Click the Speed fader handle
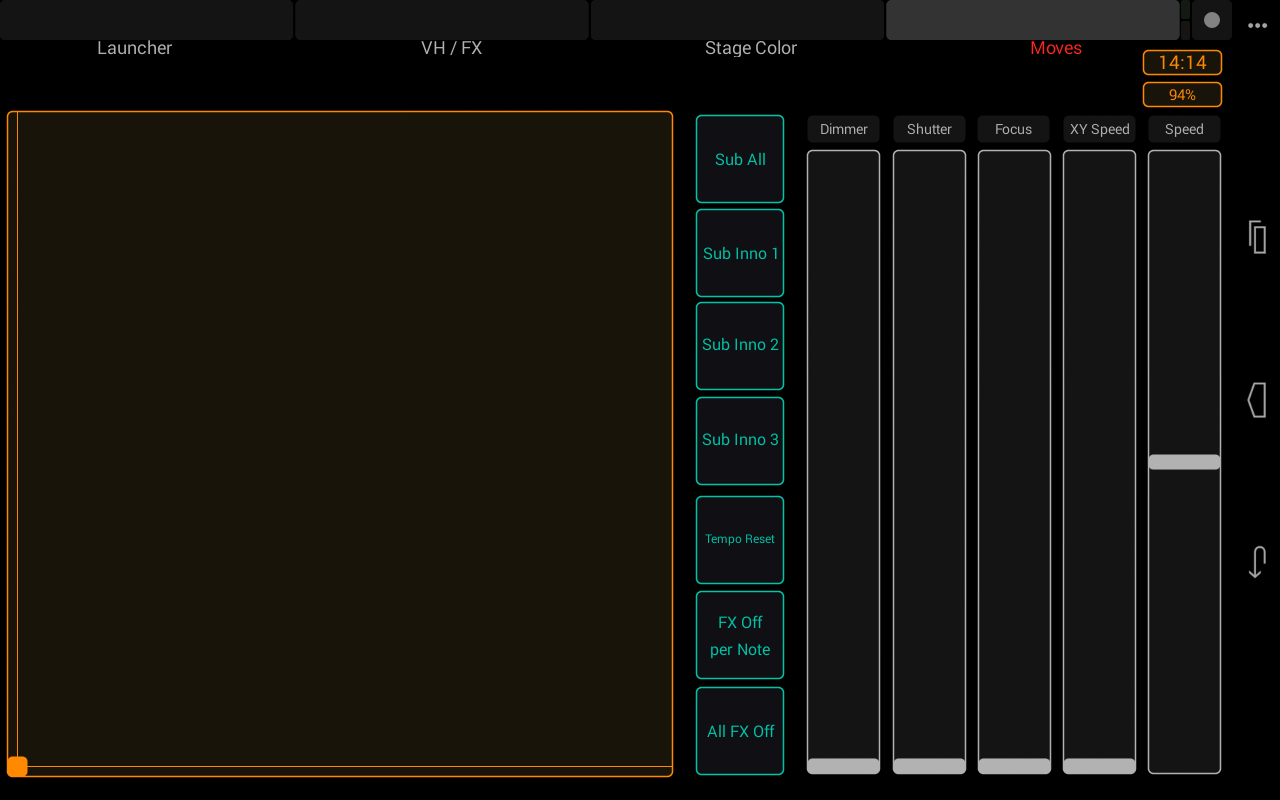This screenshot has width=1280, height=800. 1184,461
